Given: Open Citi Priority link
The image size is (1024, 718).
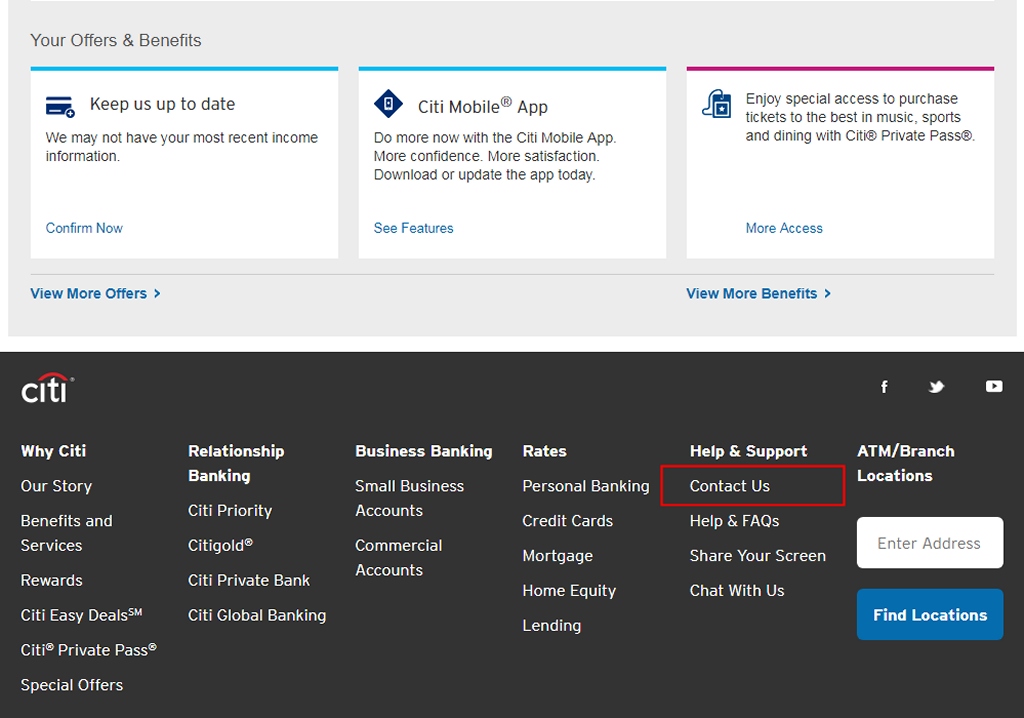Looking at the screenshot, I should click(230, 511).
